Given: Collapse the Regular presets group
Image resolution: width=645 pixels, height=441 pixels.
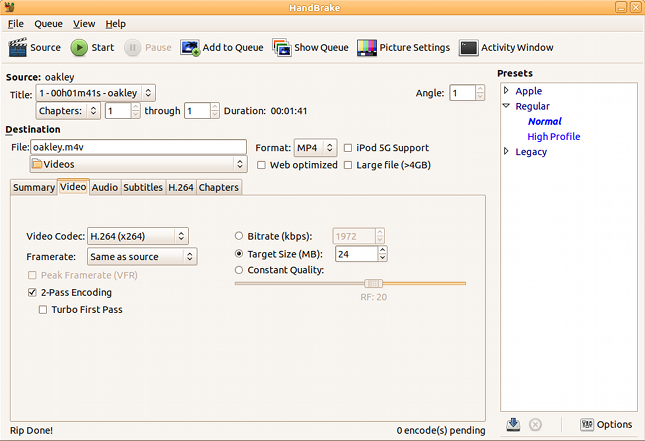Looking at the screenshot, I should pos(506,106).
